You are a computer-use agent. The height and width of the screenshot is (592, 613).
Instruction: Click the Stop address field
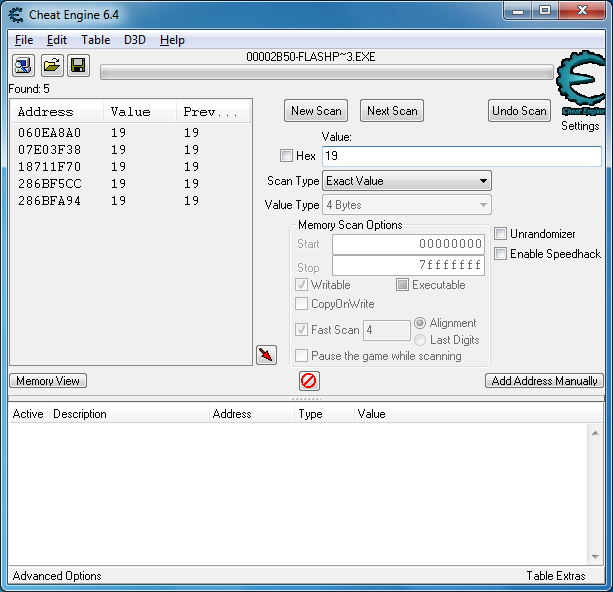408,266
